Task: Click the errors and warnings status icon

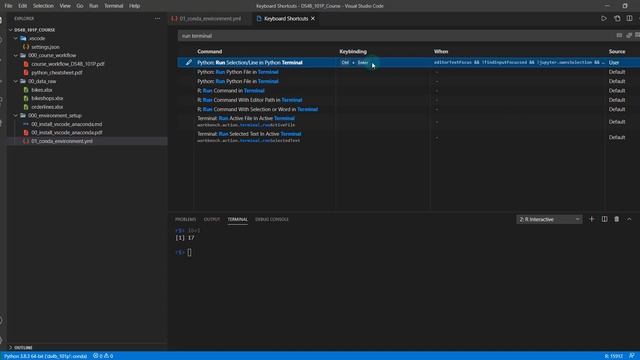Action: pyautogui.click(x=103, y=356)
